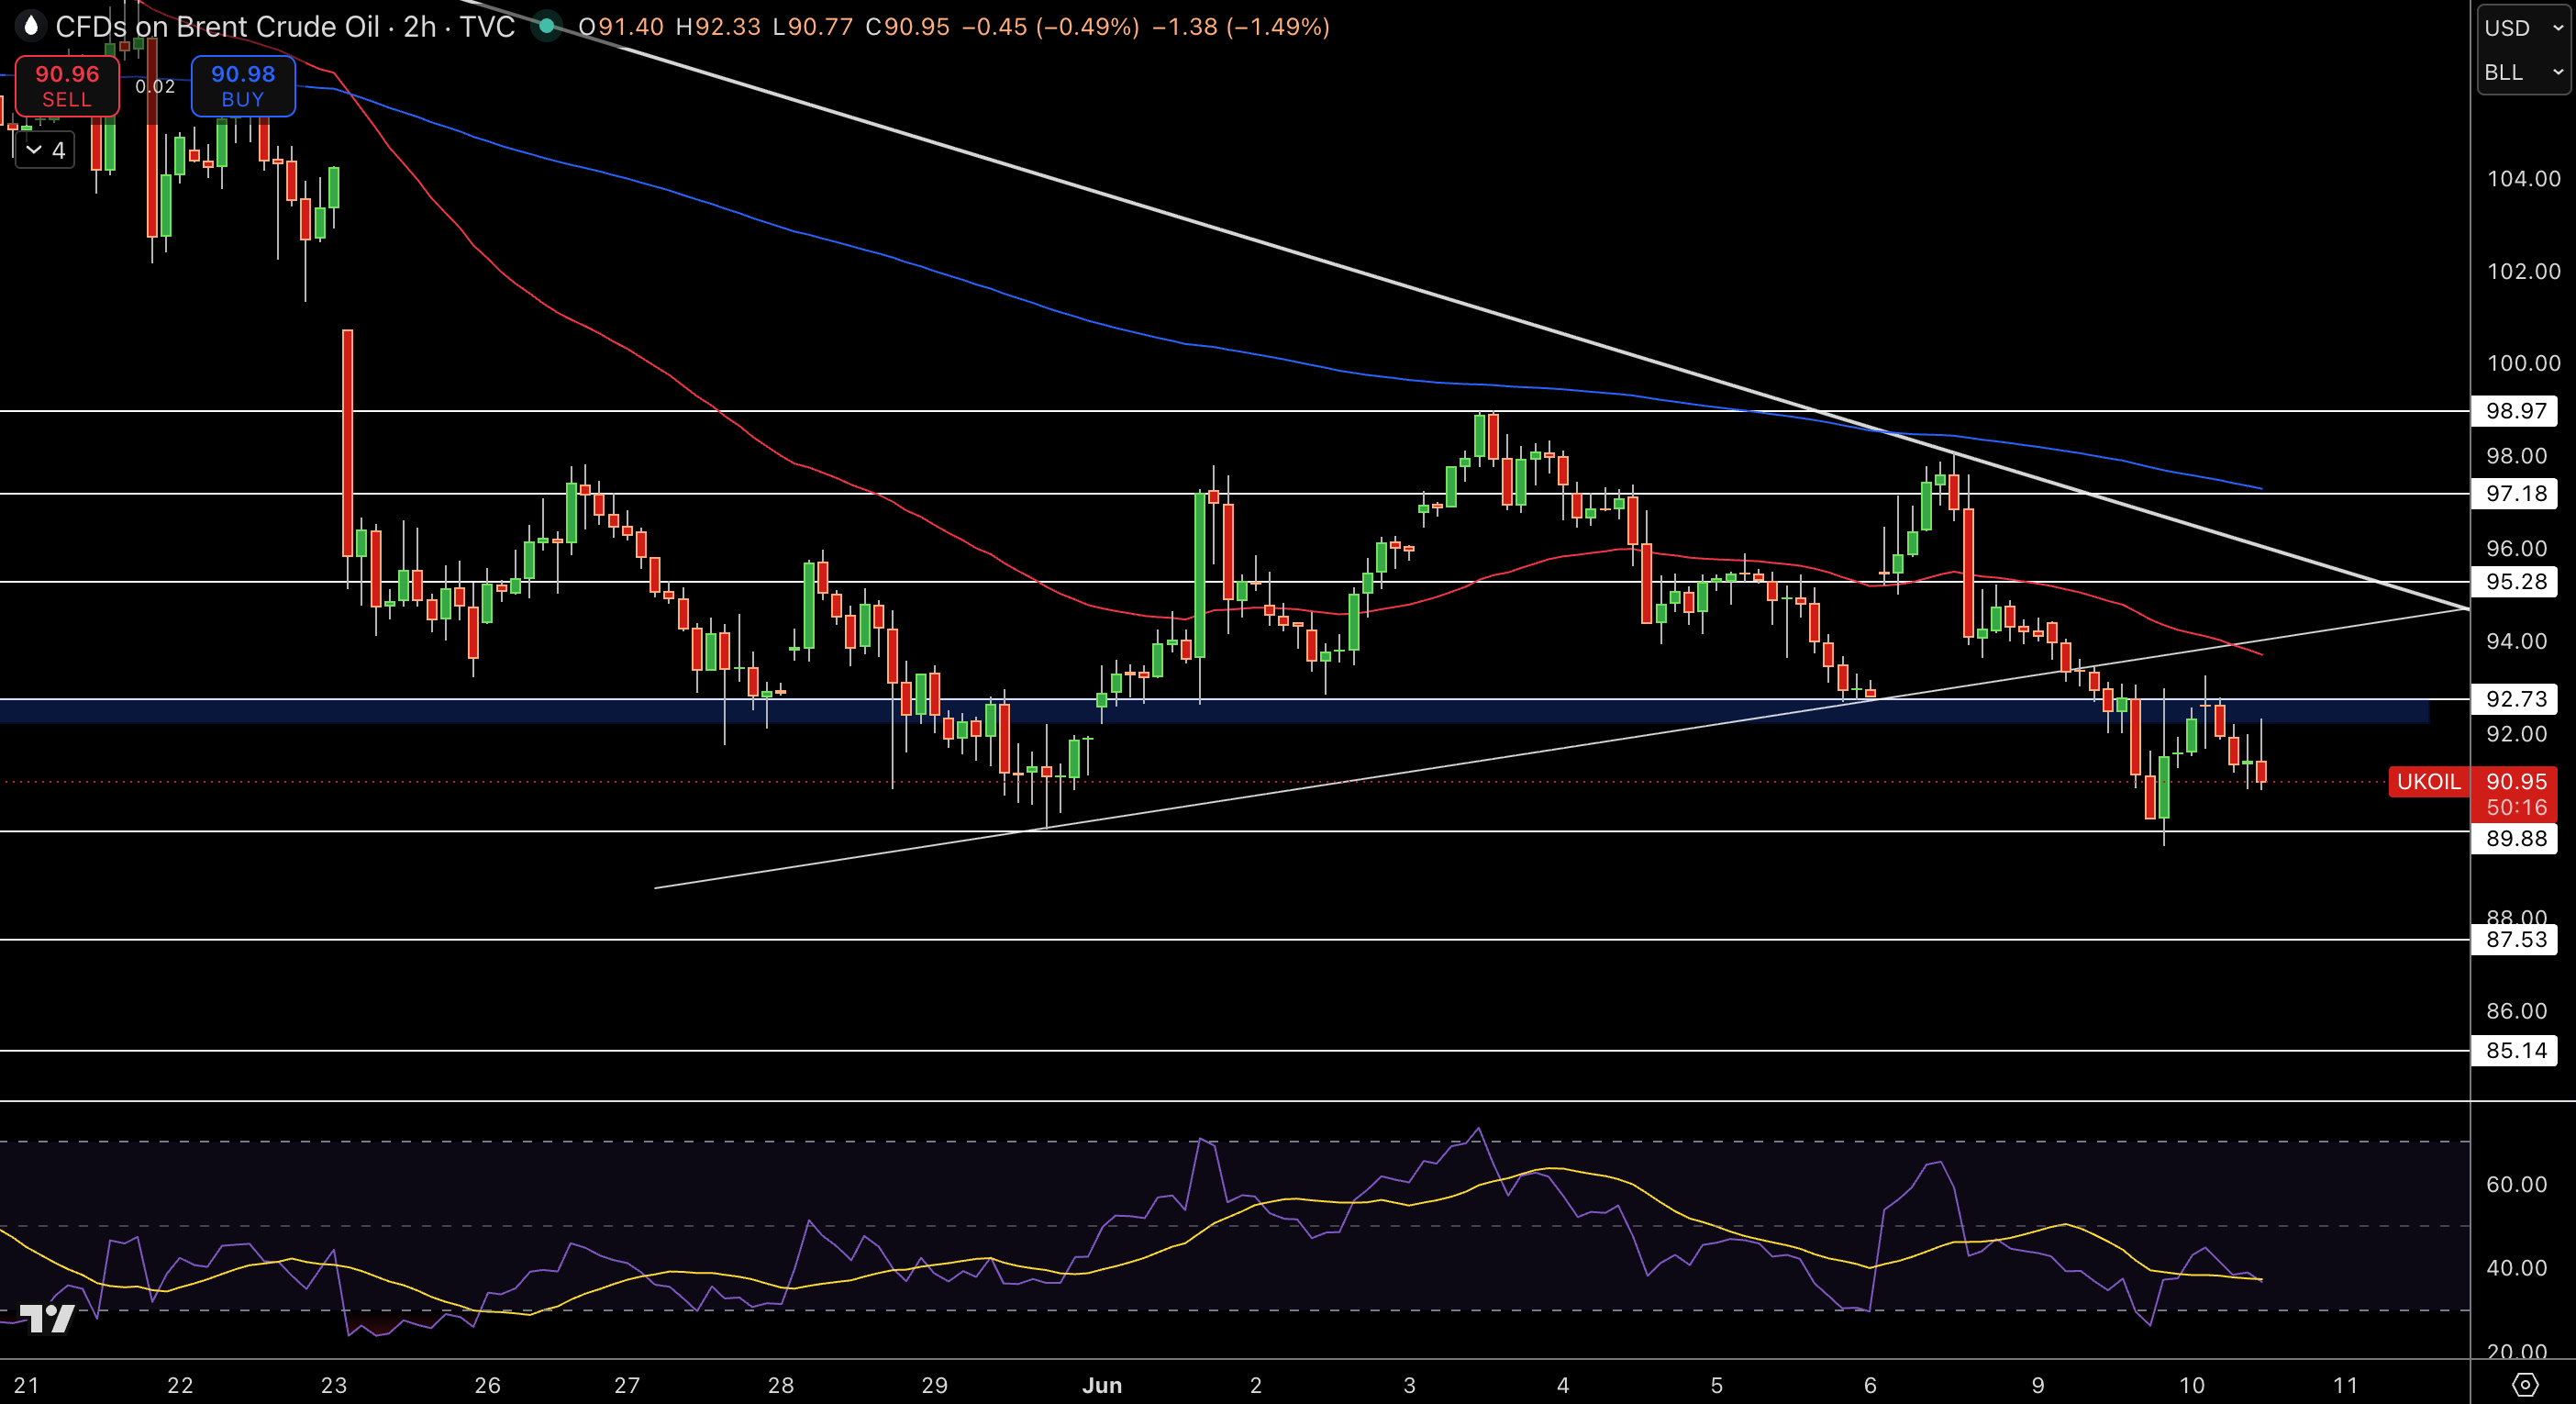Viewport: 2576px width, 1404px height.
Task: Click the spread value 0.02 between Sell and Buy
Action: (155, 86)
